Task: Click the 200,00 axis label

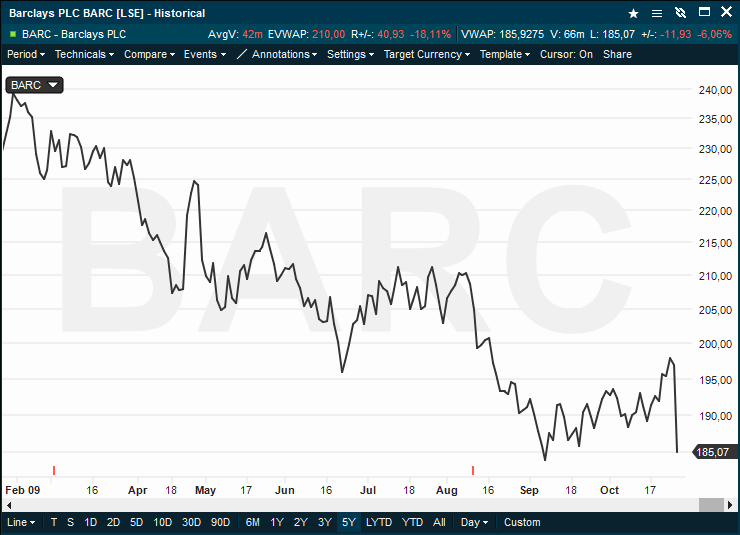Action: tap(715, 344)
